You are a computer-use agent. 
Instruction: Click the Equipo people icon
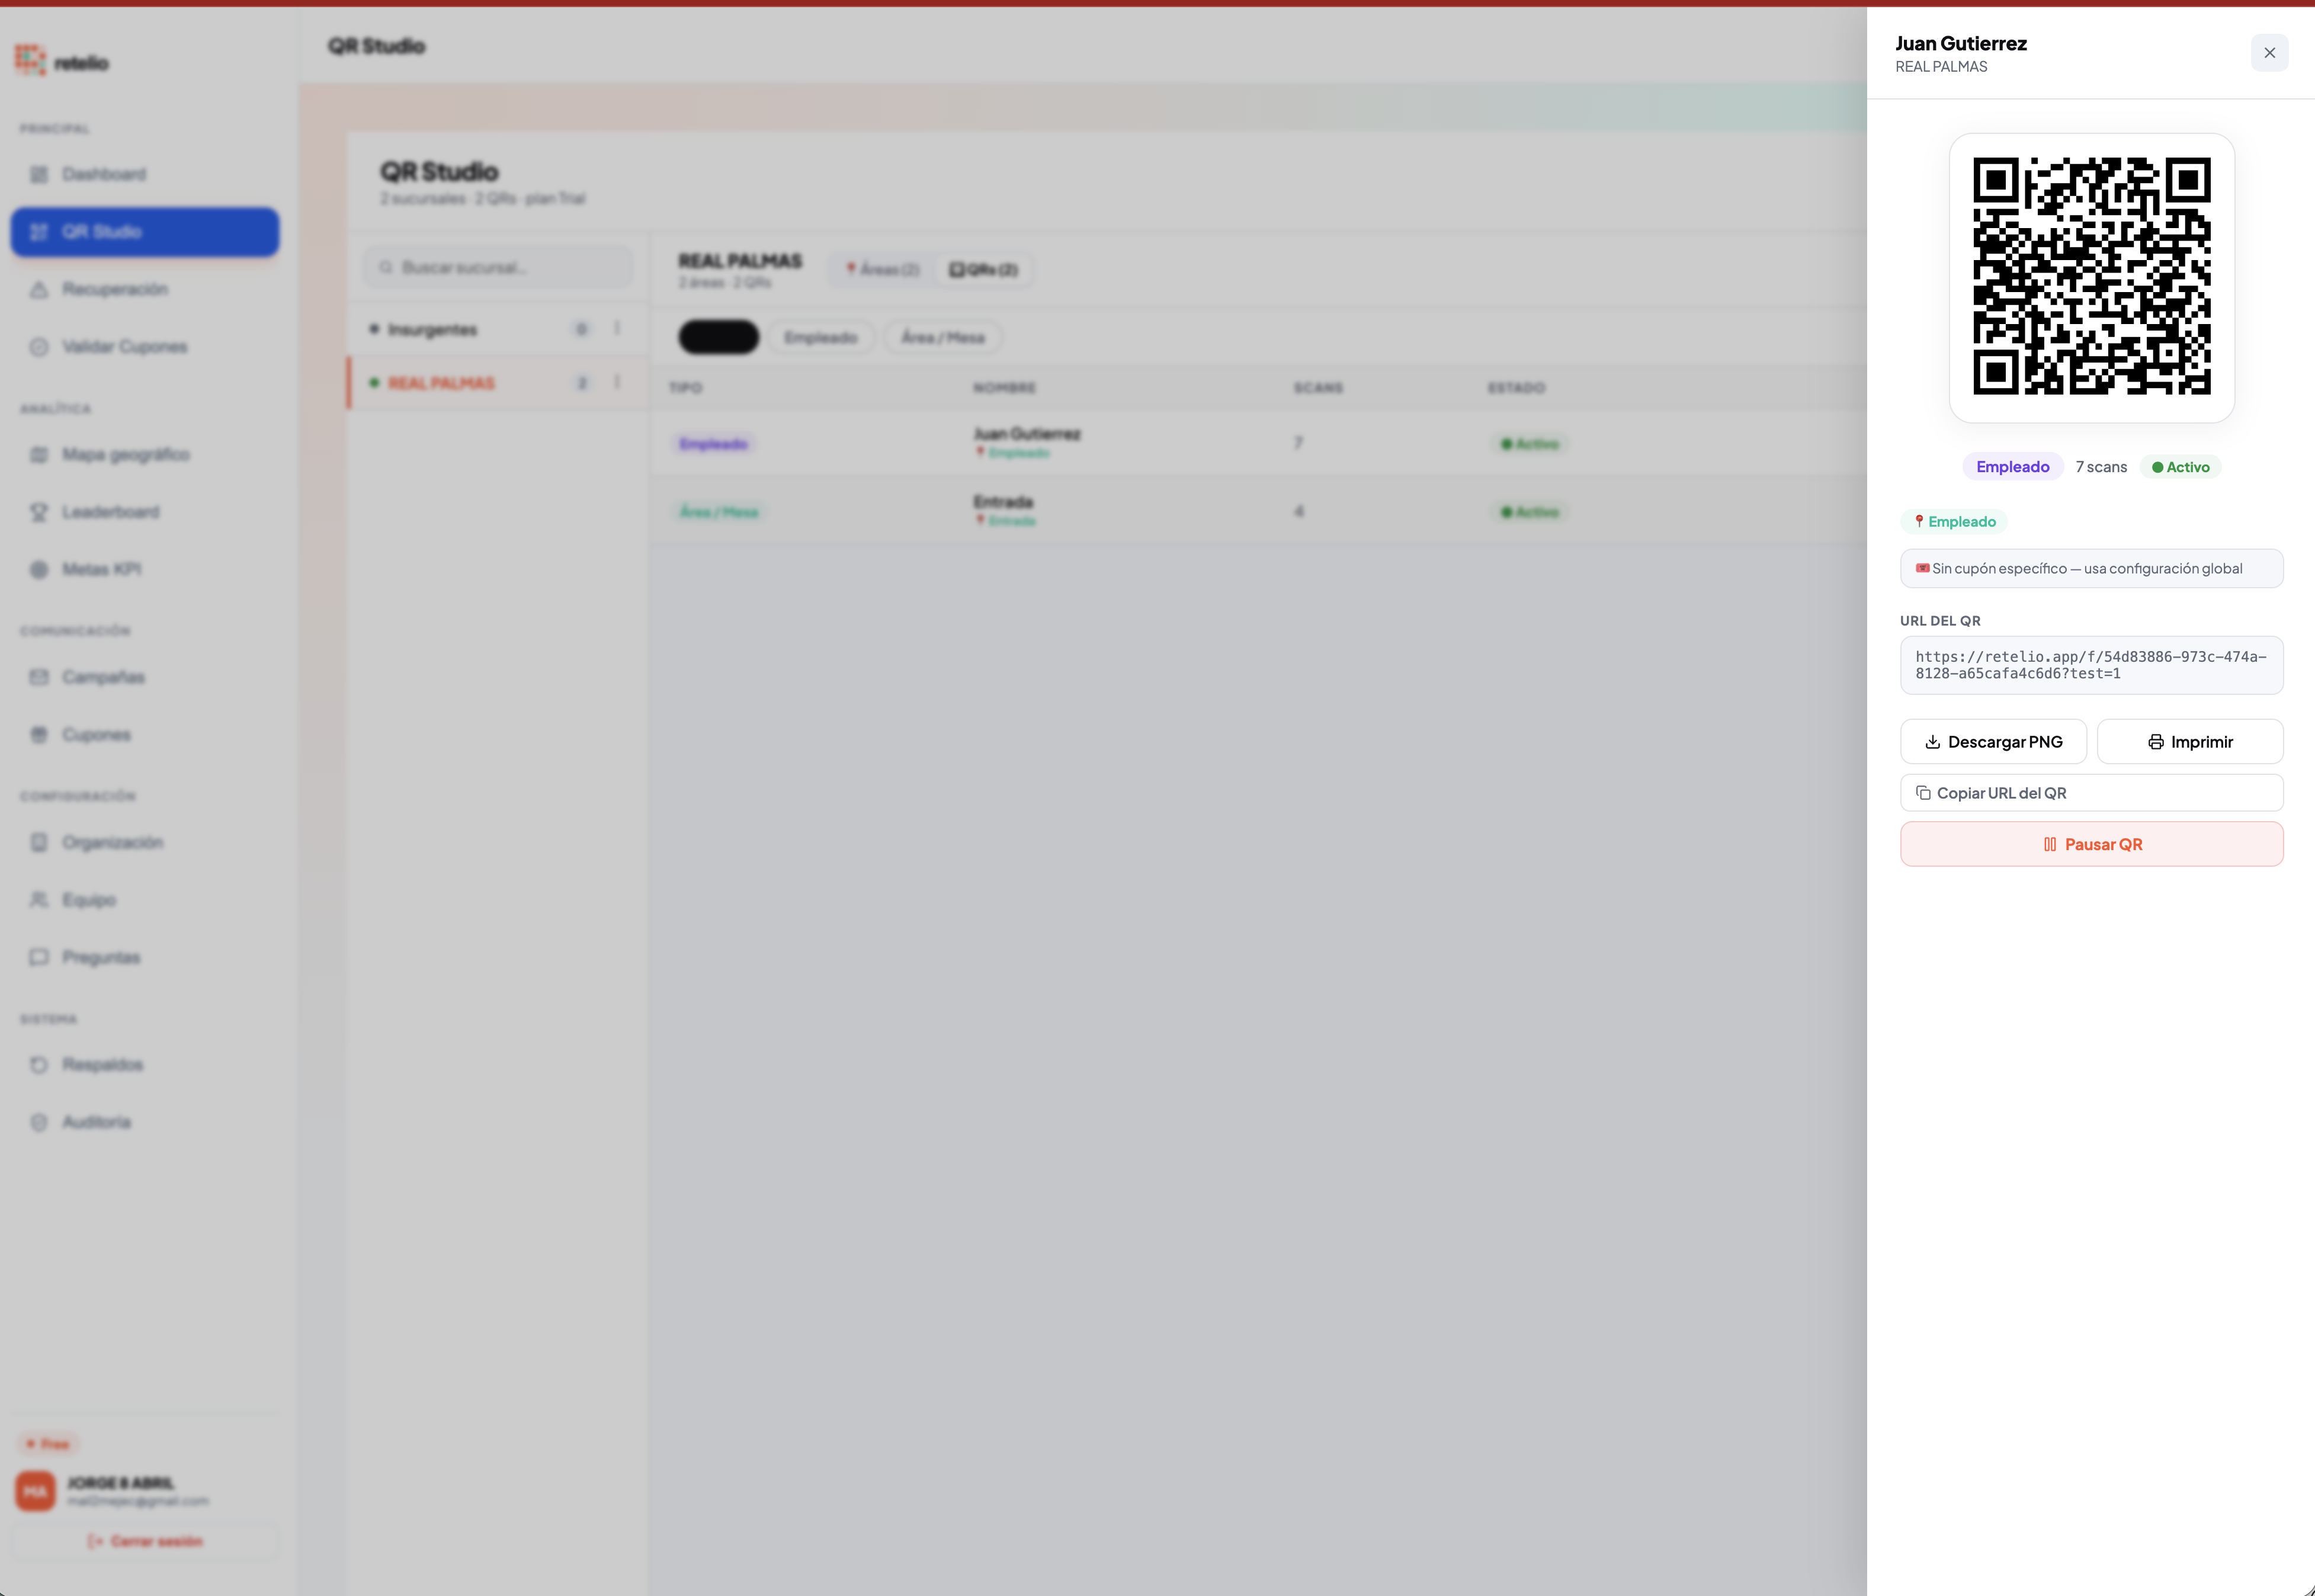tap(39, 900)
